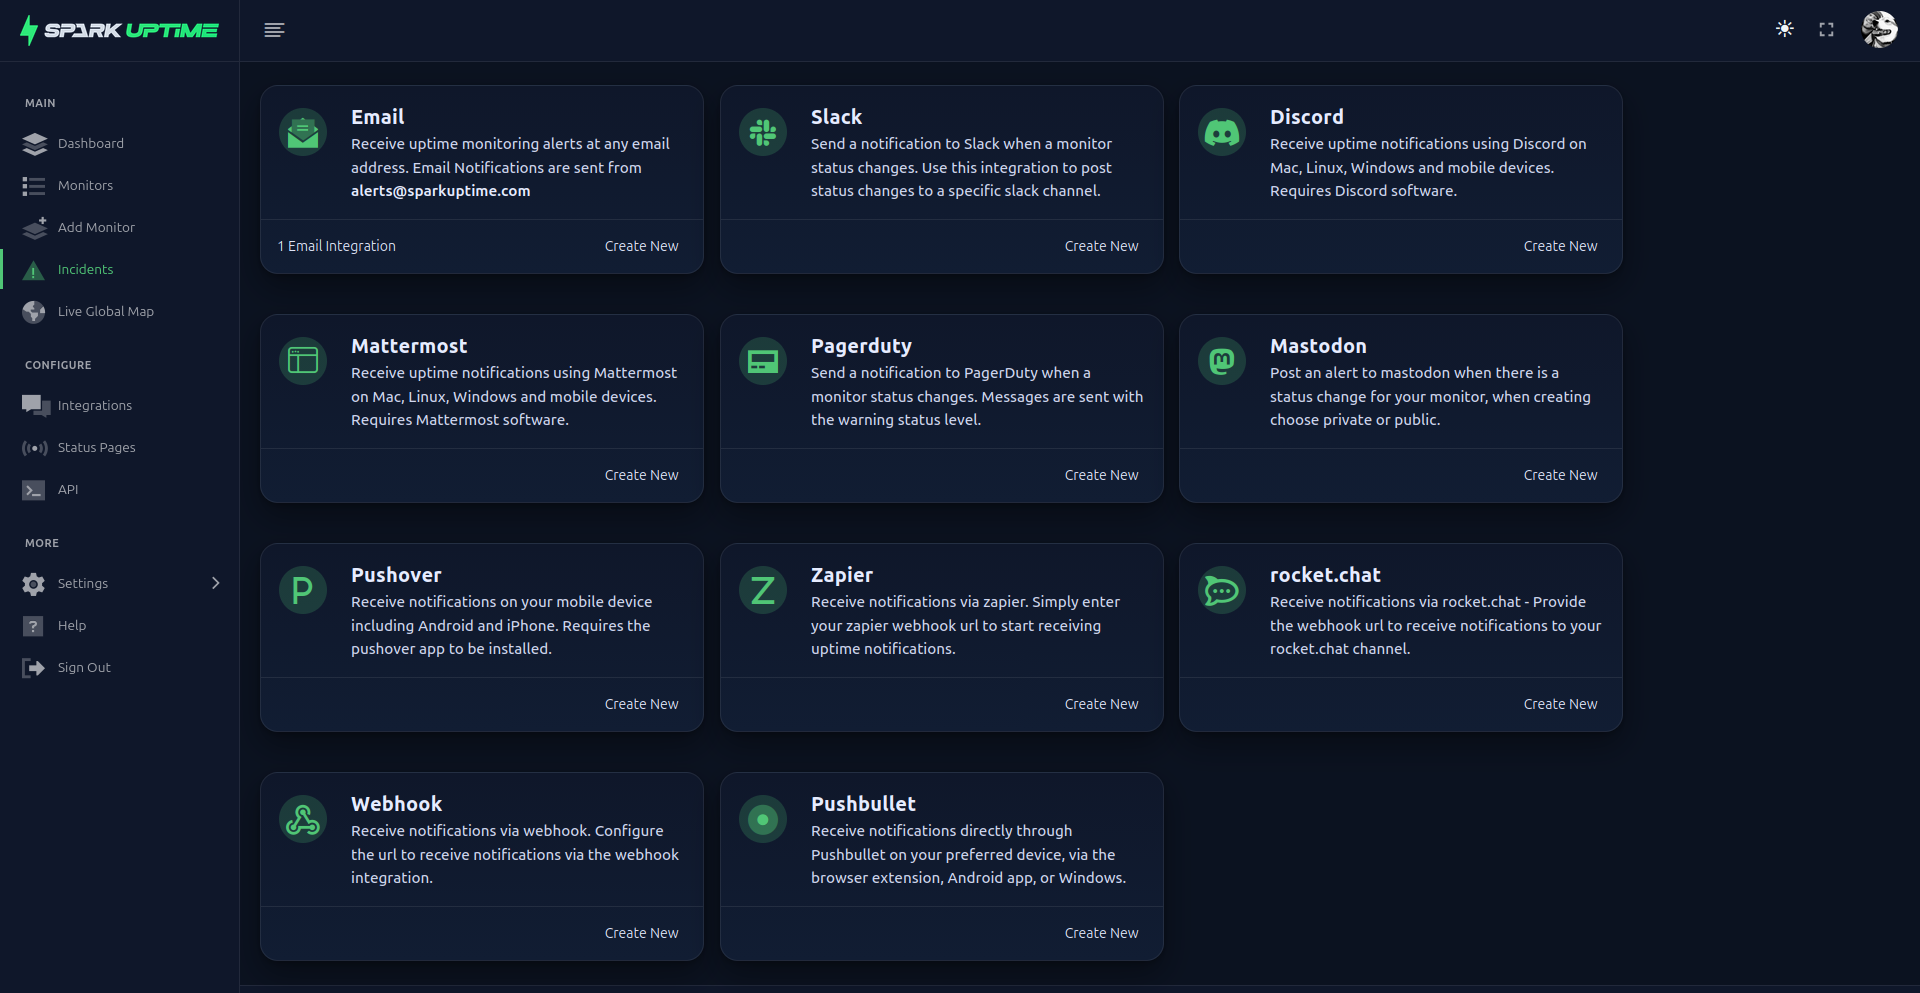Click the Add Monitor icon

point(34,228)
